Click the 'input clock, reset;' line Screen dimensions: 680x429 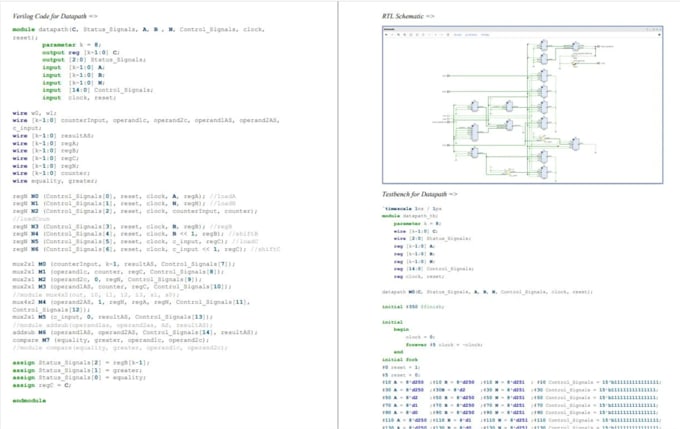tap(79, 98)
